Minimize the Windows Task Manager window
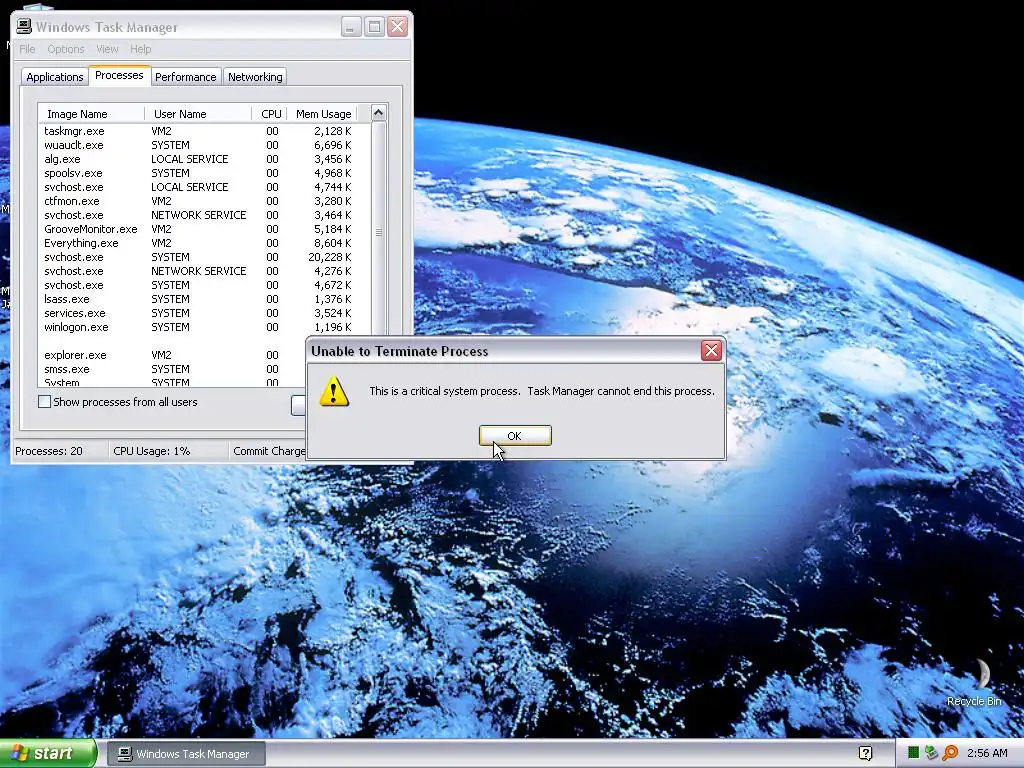The width and height of the screenshot is (1024, 768). pyautogui.click(x=351, y=27)
